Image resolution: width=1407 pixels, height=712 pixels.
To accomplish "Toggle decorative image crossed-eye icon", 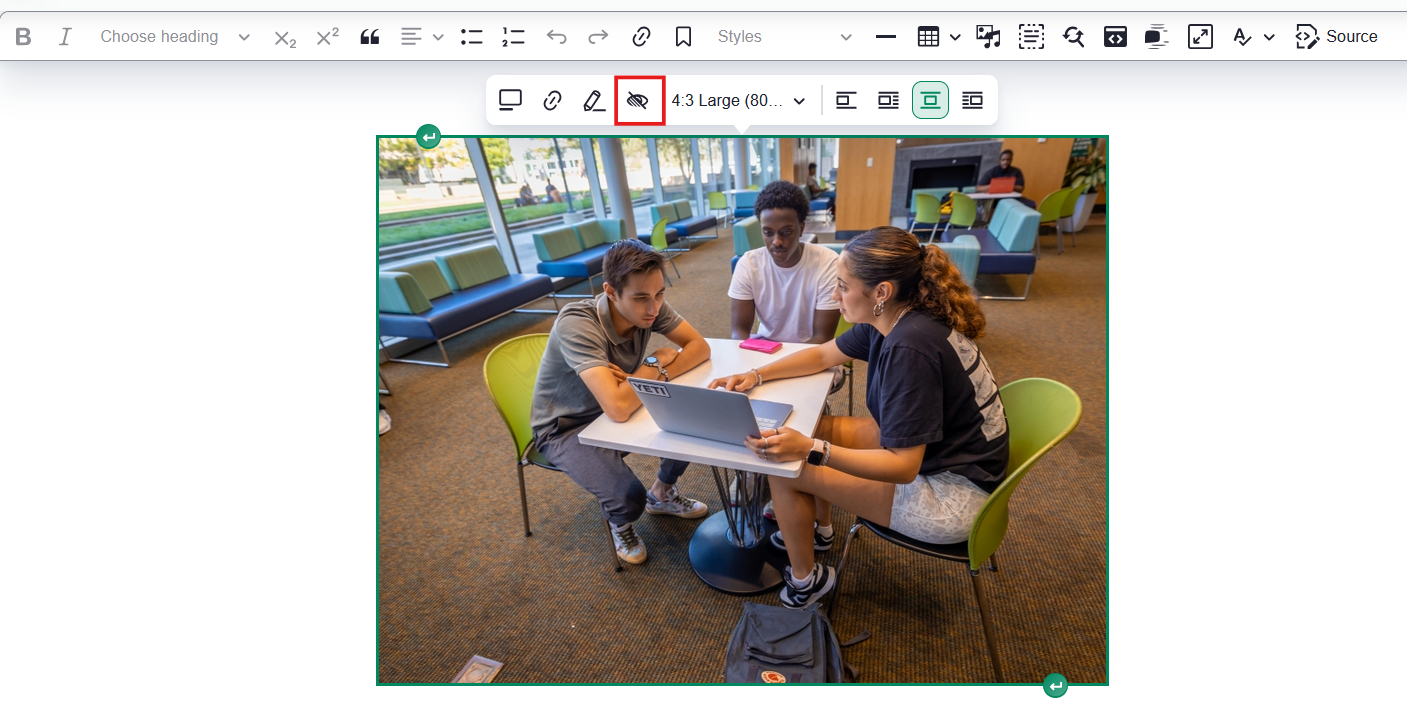I will coord(638,100).
